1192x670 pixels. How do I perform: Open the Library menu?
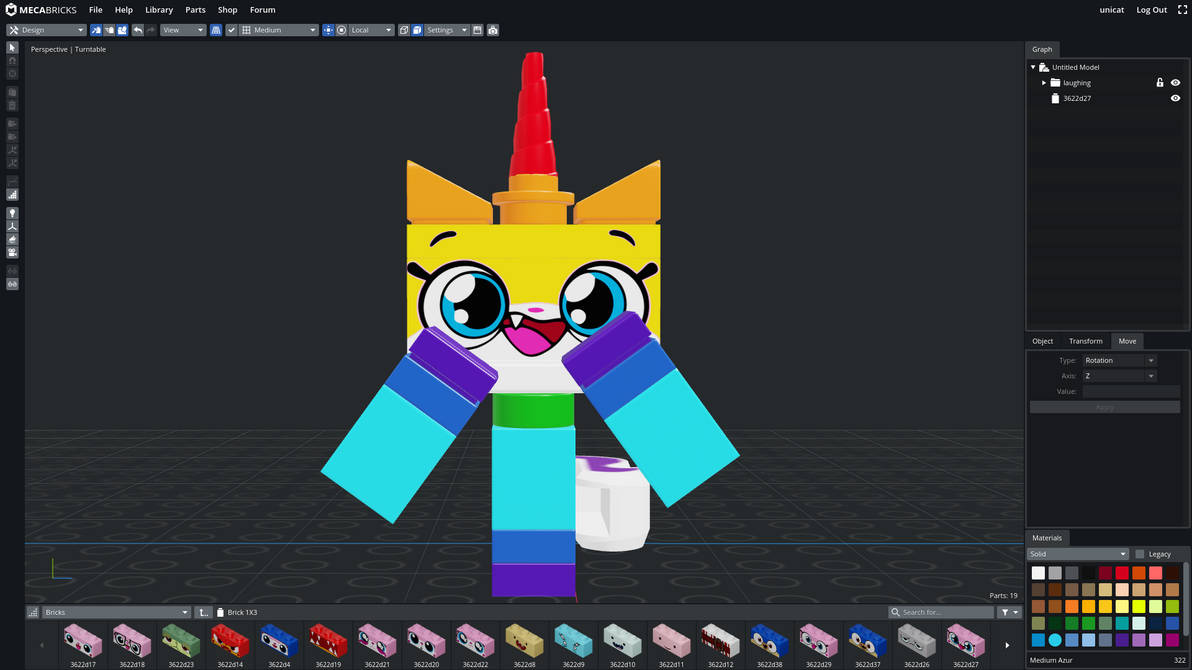159,10
